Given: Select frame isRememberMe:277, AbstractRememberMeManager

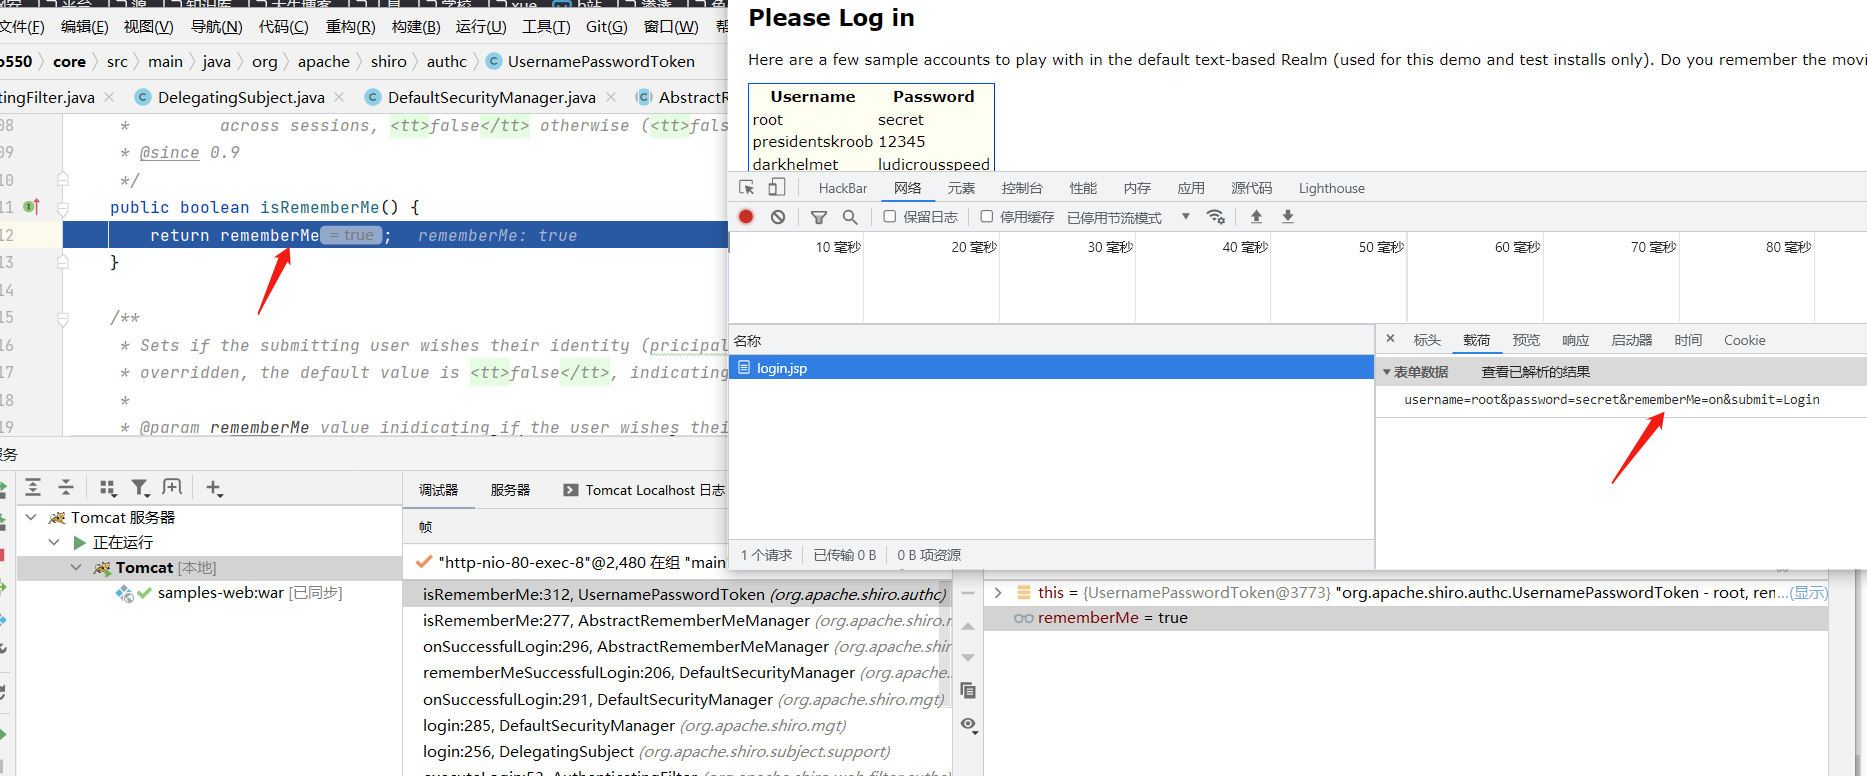Looking at the screenshot, I should pyautogui.click(x=677, y=620).
